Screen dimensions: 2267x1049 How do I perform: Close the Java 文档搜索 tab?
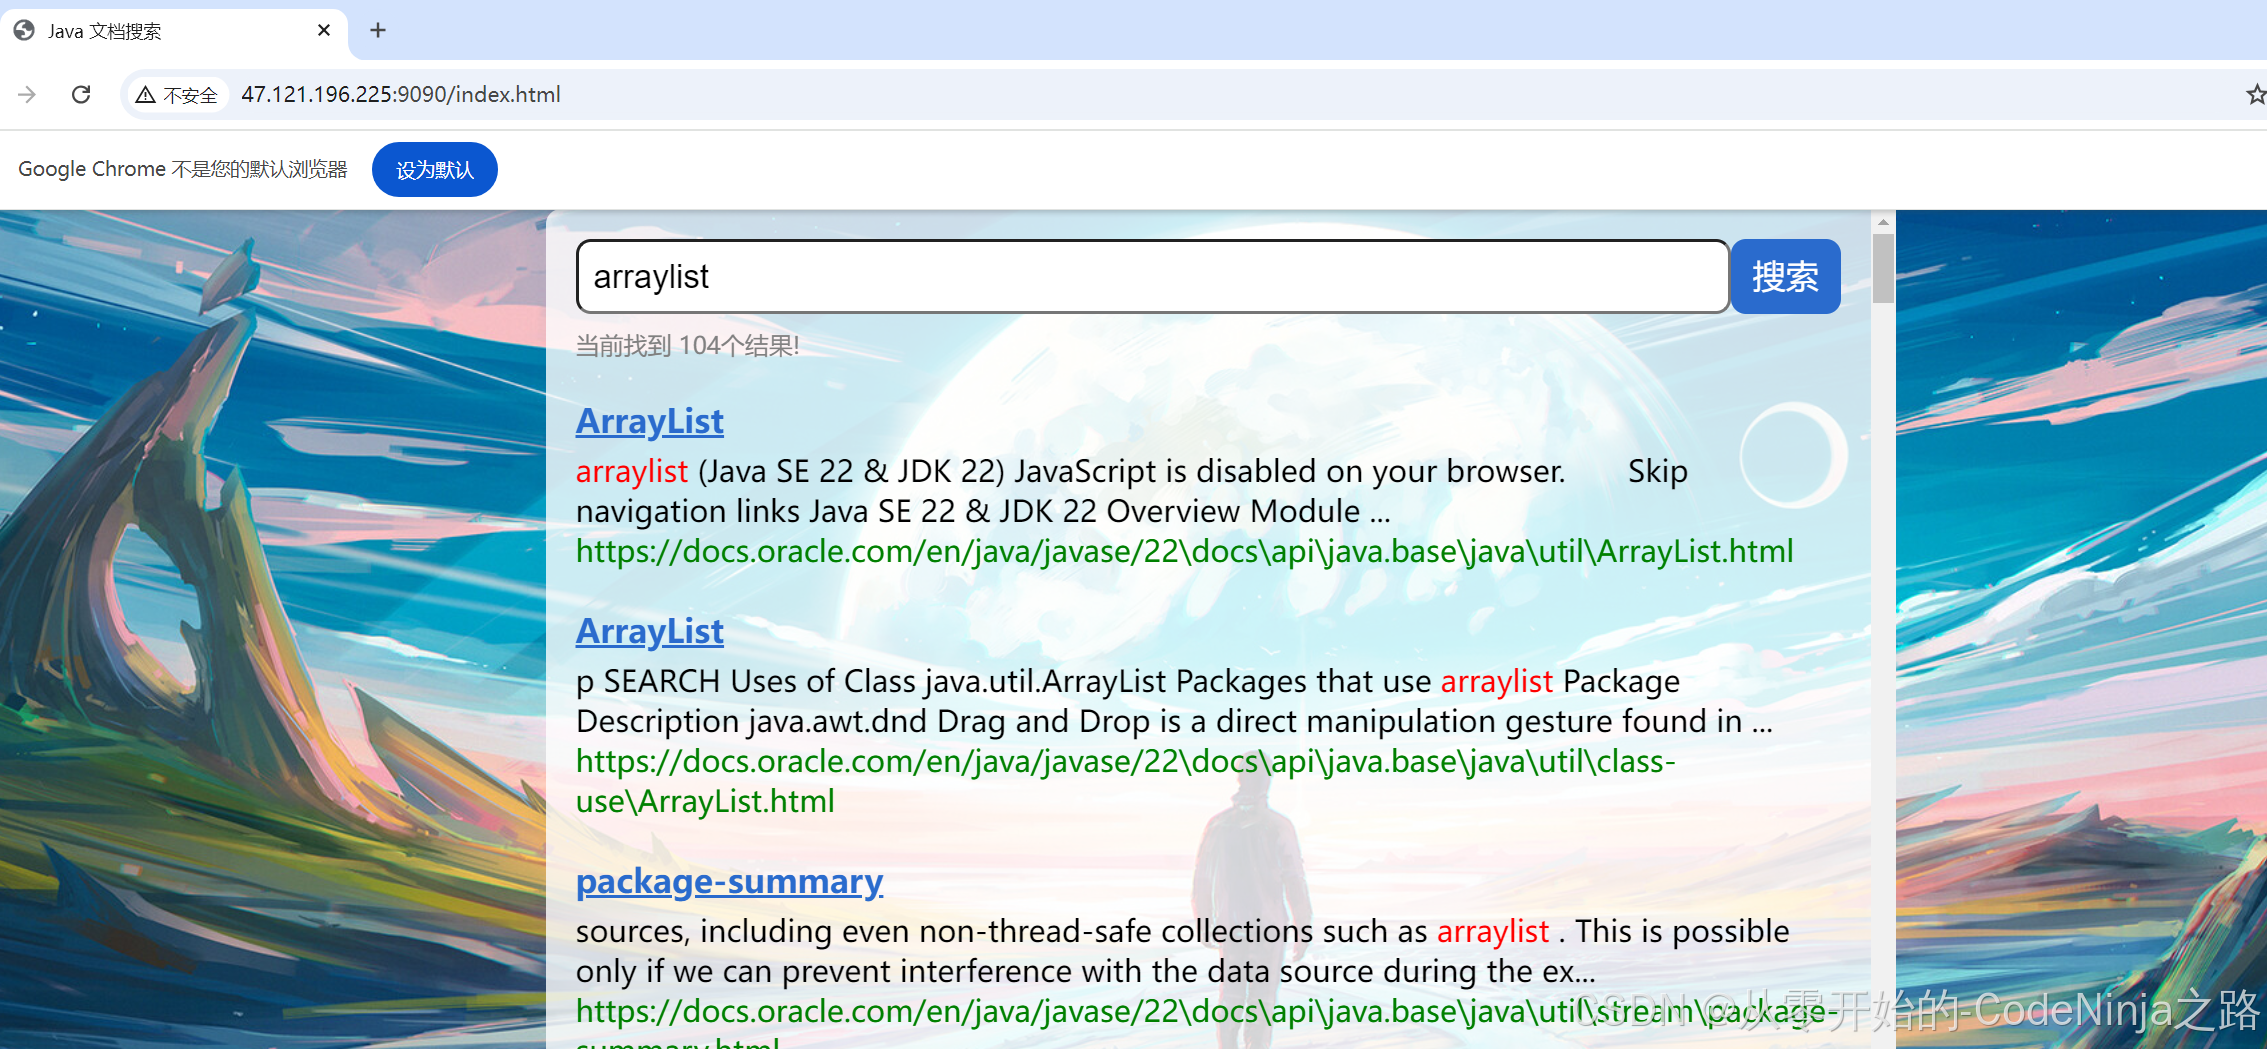click(324, 30)
